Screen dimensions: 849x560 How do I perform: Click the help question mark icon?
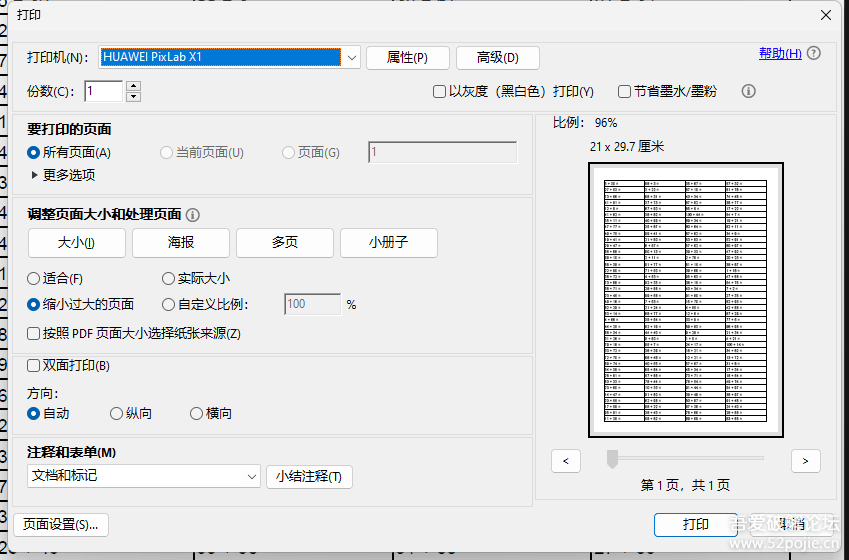814,53
